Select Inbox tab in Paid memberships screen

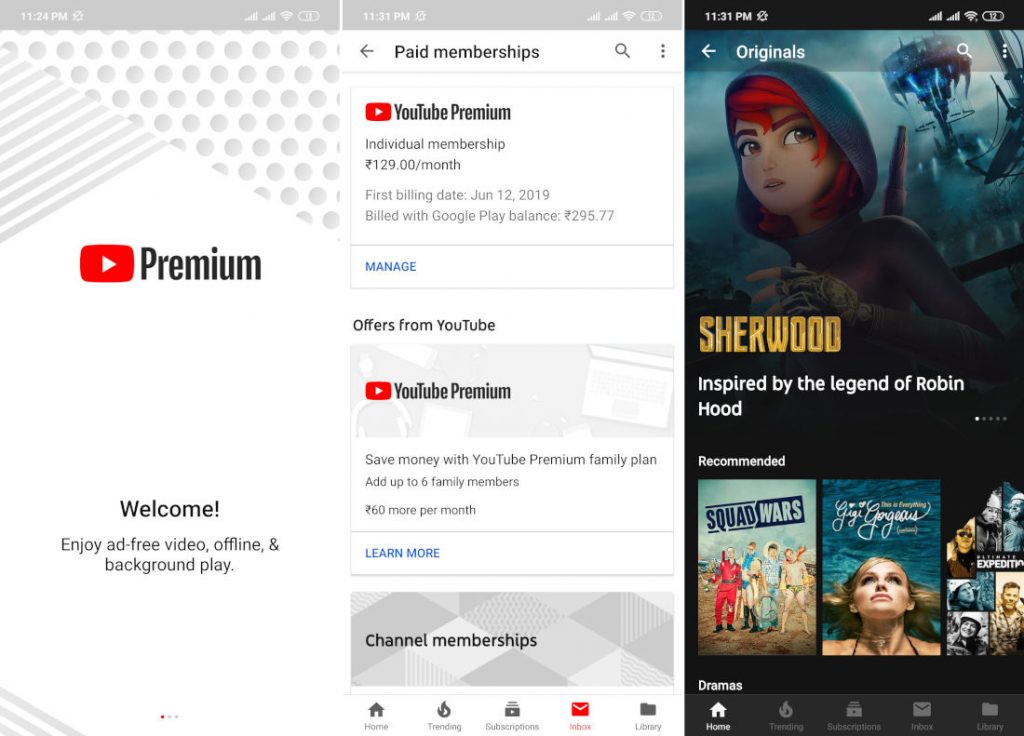(580, 716)
